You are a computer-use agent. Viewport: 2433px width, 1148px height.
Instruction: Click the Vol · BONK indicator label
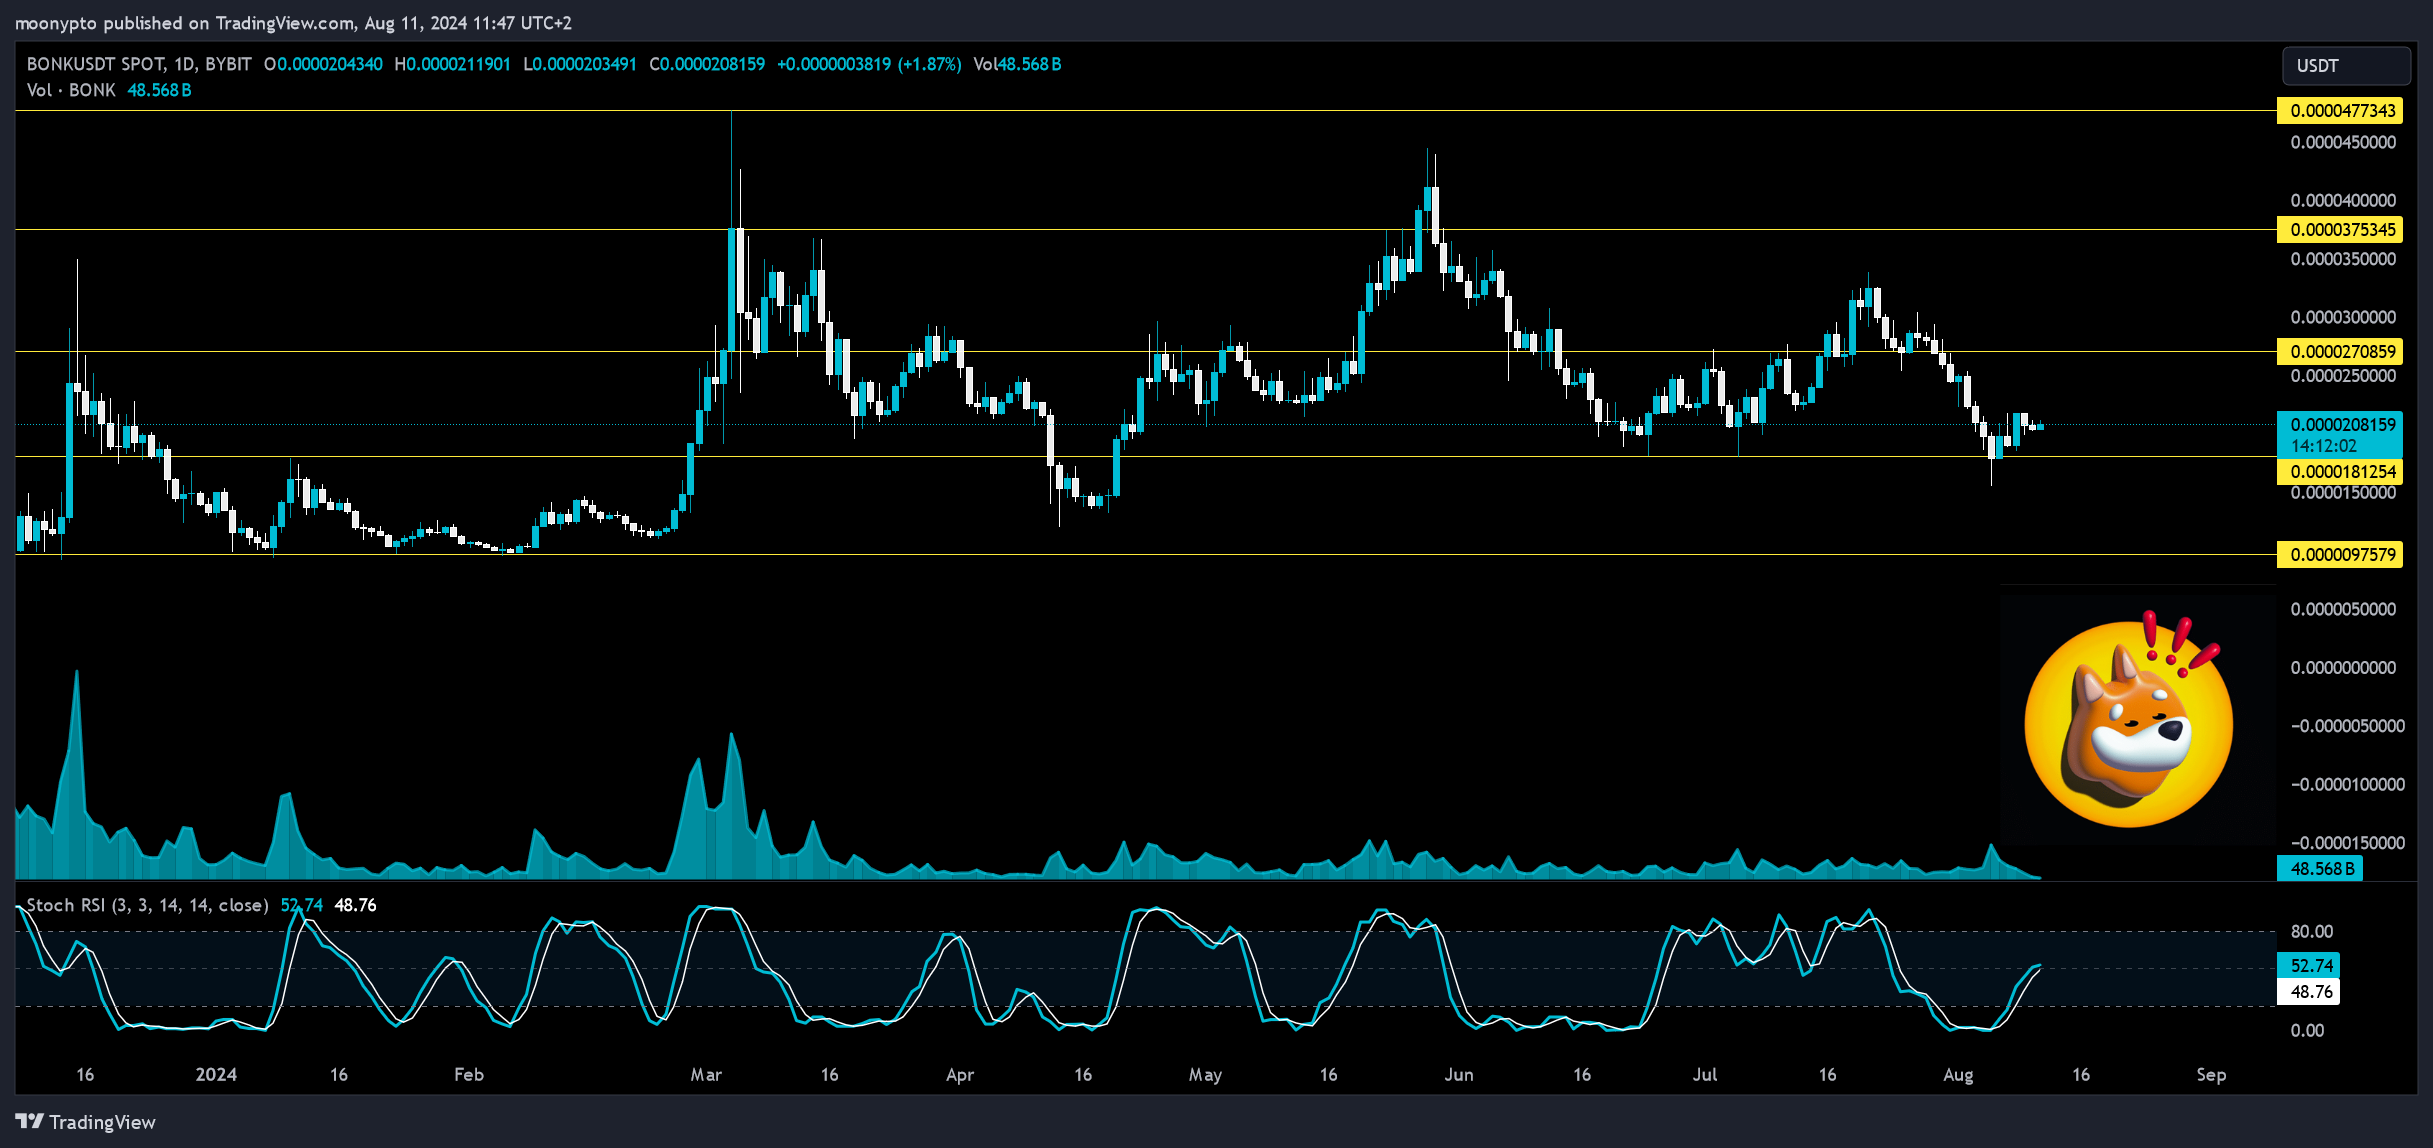71,90
